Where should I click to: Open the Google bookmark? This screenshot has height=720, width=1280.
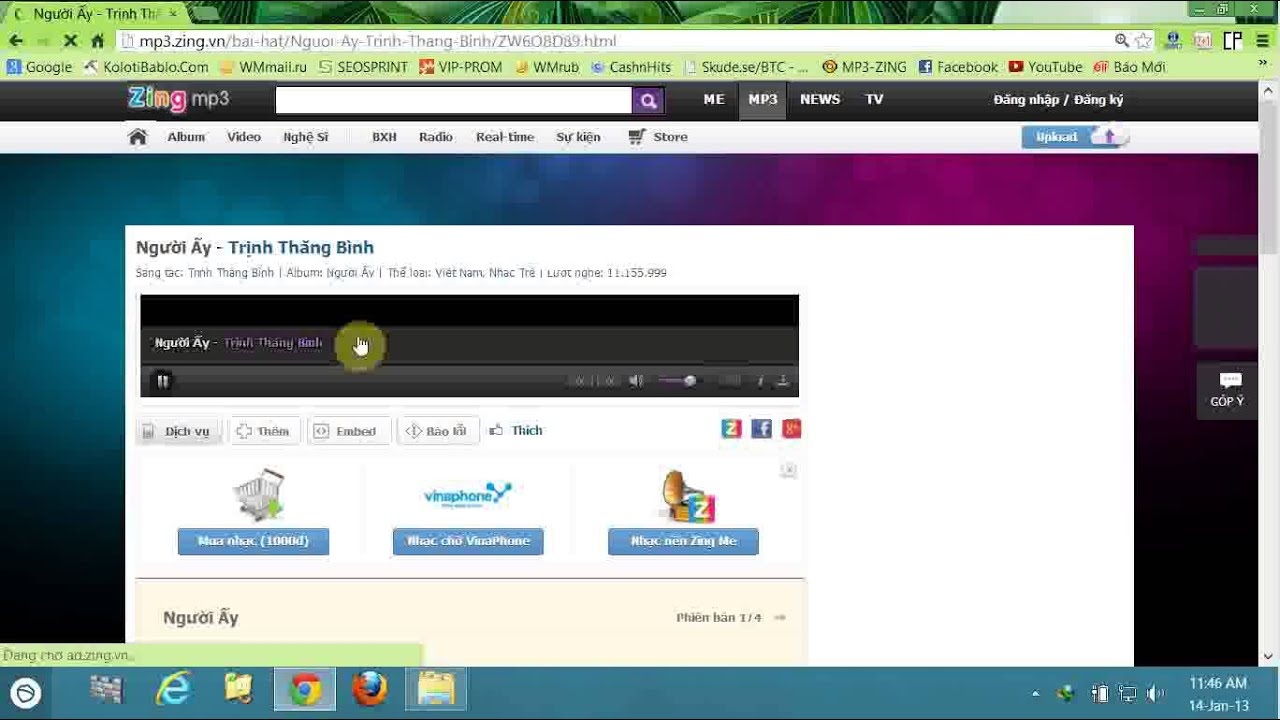click(40, 67)
